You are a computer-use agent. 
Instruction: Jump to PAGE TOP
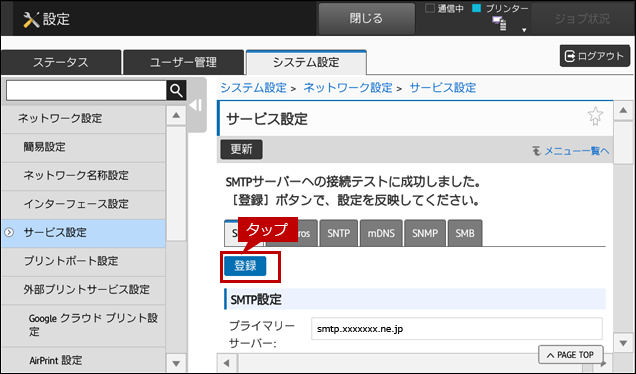(571, 355)
